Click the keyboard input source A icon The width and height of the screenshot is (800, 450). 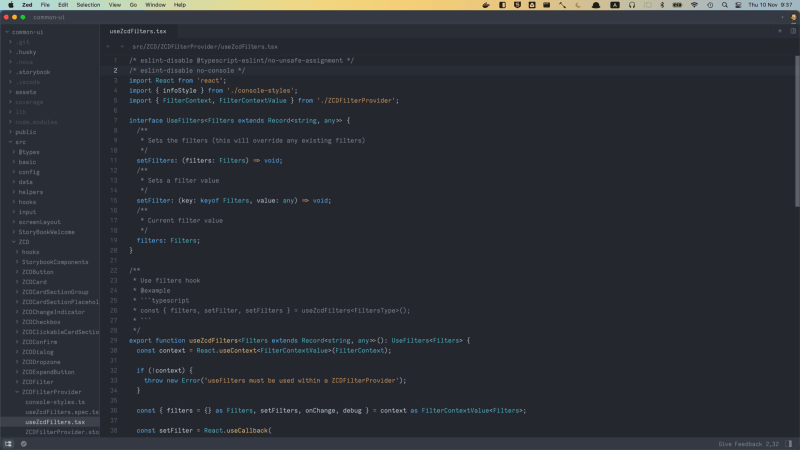pyautogui.click(x=615, y=5)
